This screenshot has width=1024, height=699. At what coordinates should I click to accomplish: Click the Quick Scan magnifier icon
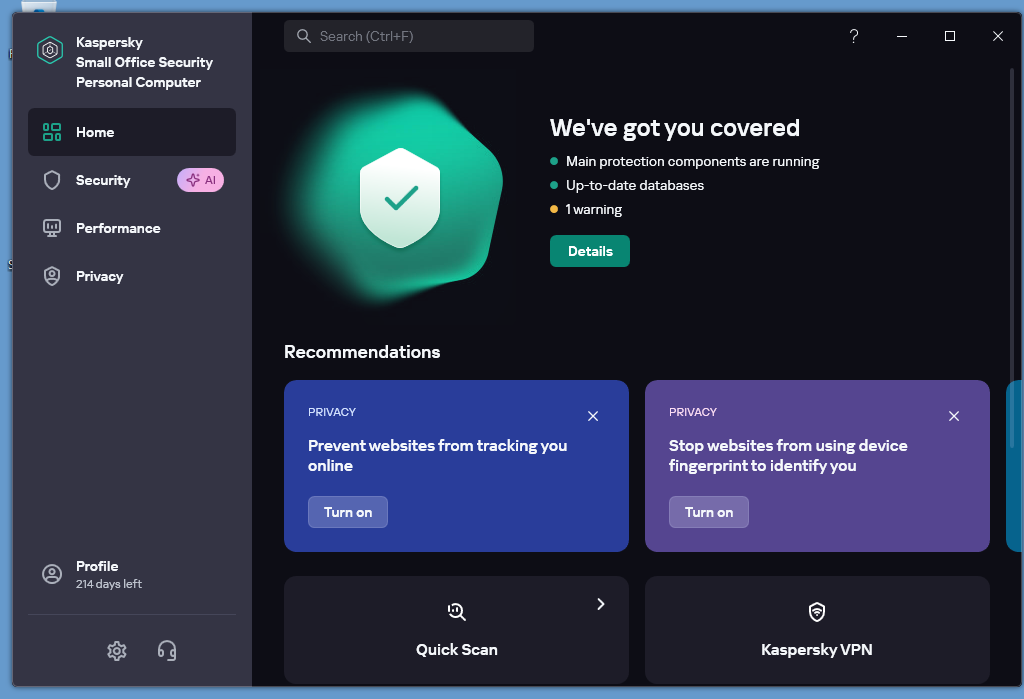(x=456, y=611)
